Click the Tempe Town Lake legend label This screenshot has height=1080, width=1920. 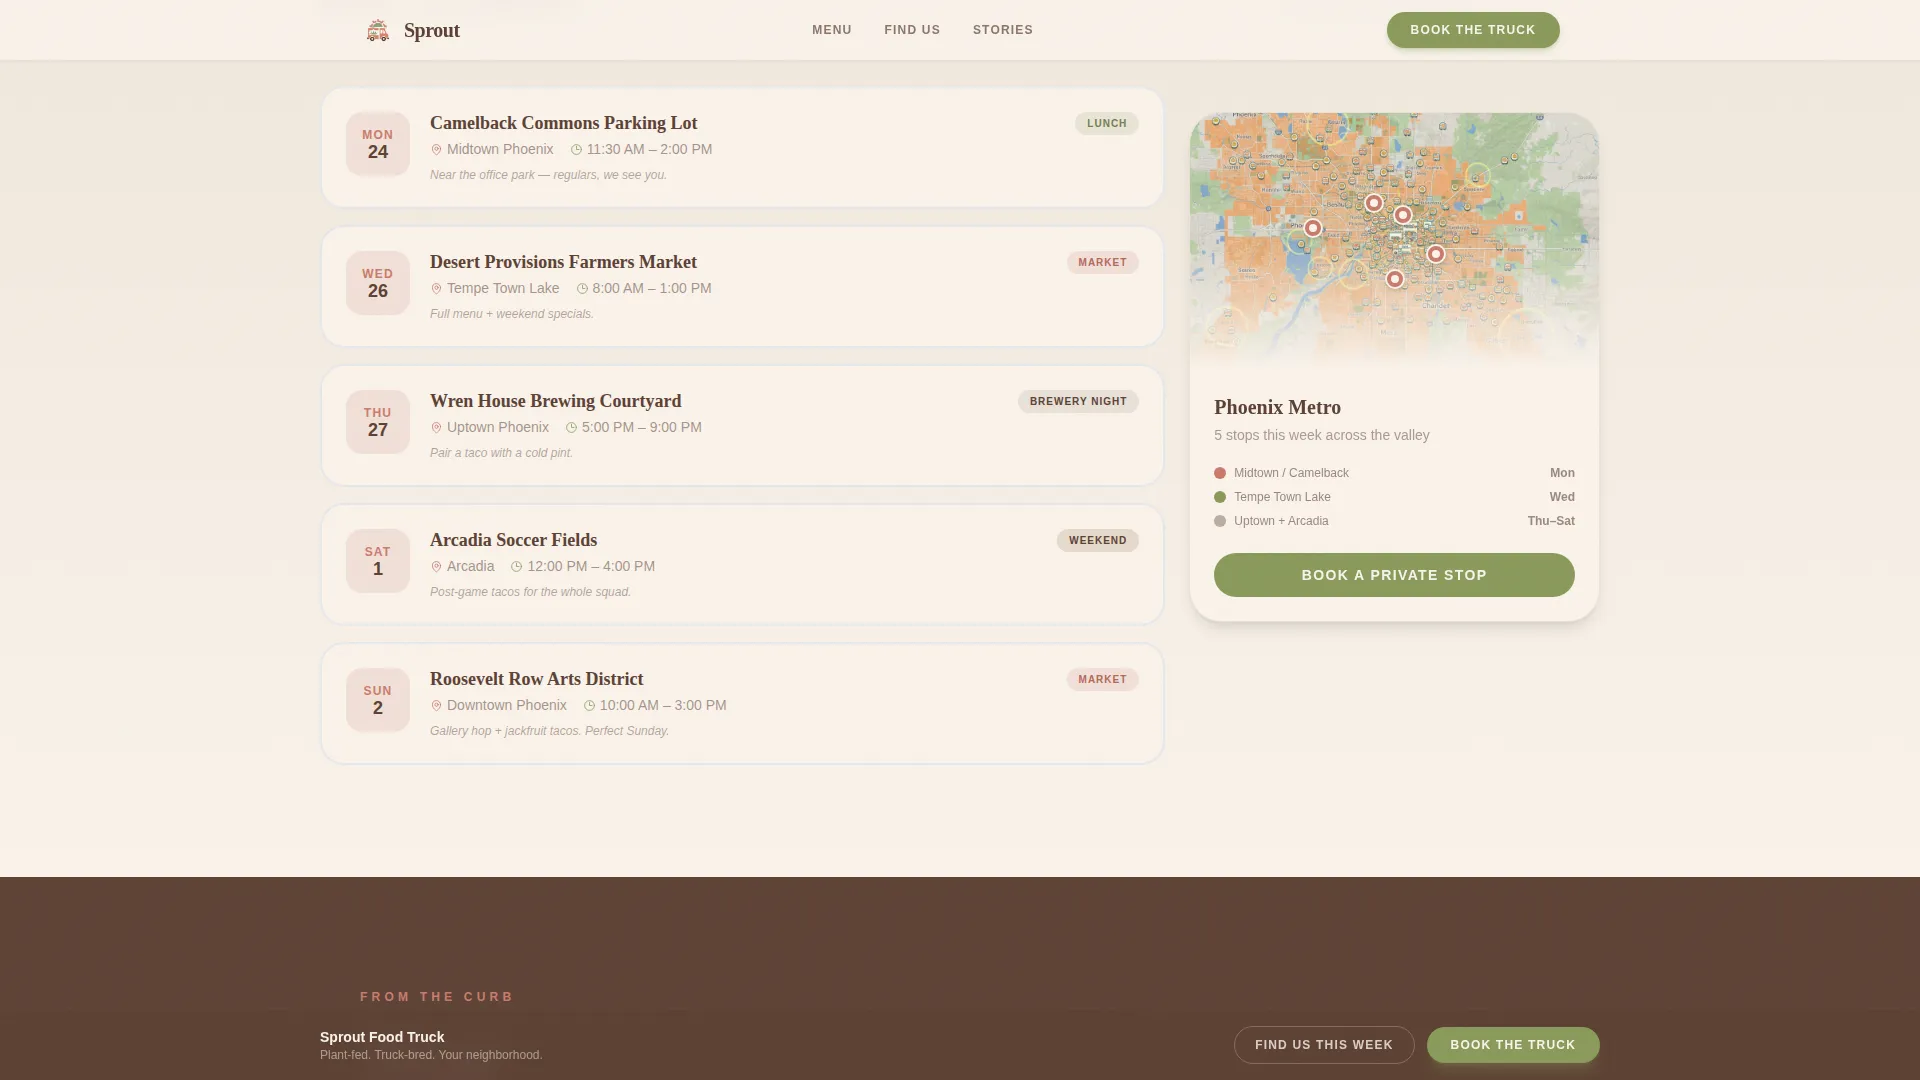pos(1282,497)
